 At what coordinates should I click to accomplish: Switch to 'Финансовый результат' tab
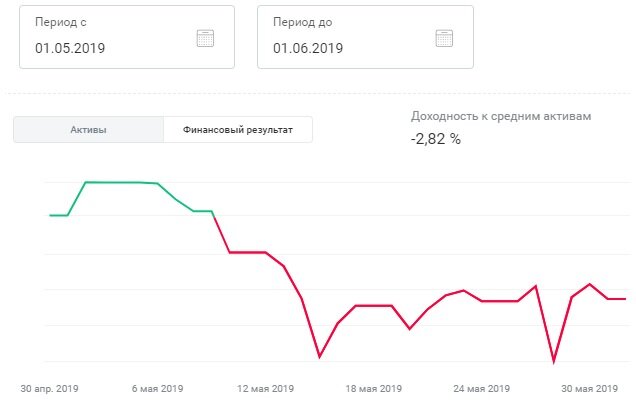238,130
